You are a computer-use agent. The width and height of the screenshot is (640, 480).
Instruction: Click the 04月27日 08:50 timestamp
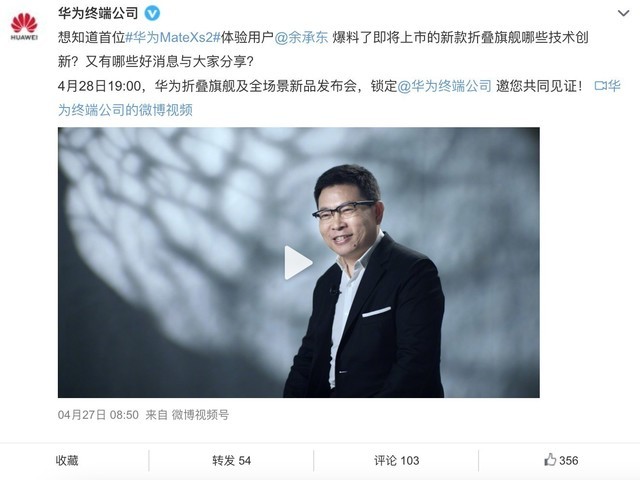point(98,415)
